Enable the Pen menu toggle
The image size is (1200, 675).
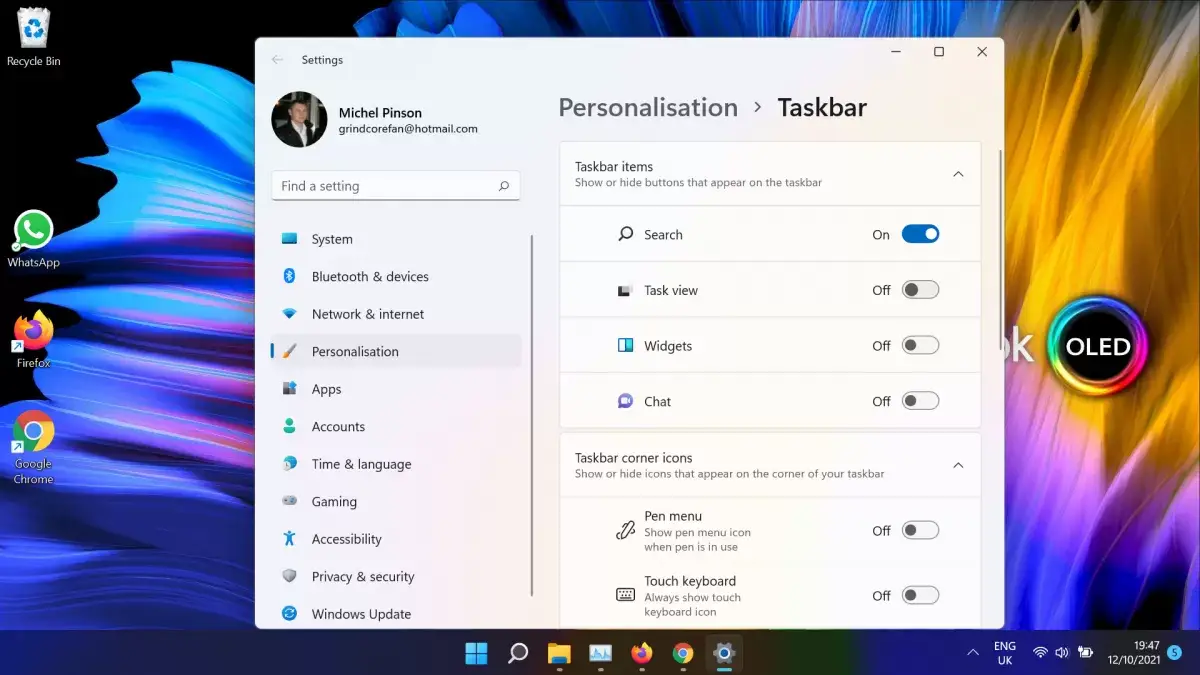pyautogui.click(x=920, y=531)
